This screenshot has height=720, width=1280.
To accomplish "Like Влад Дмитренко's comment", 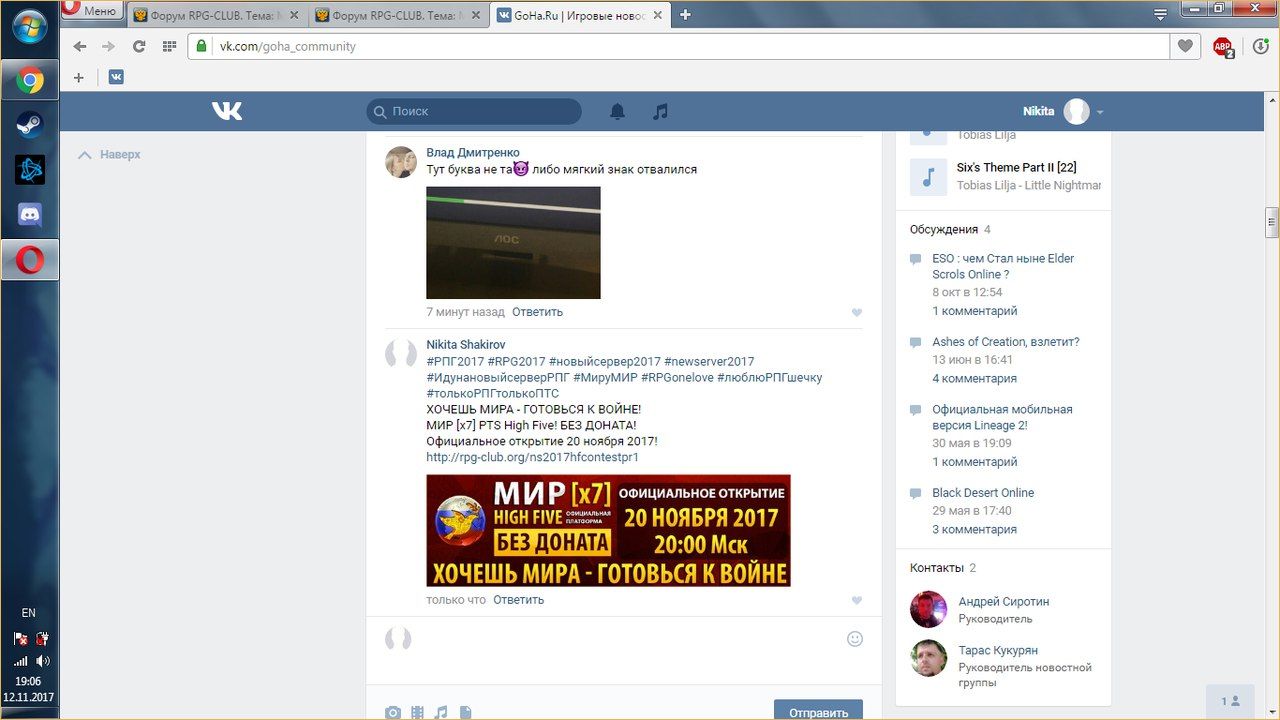I will pyautogui.click(x=856, y=312).
